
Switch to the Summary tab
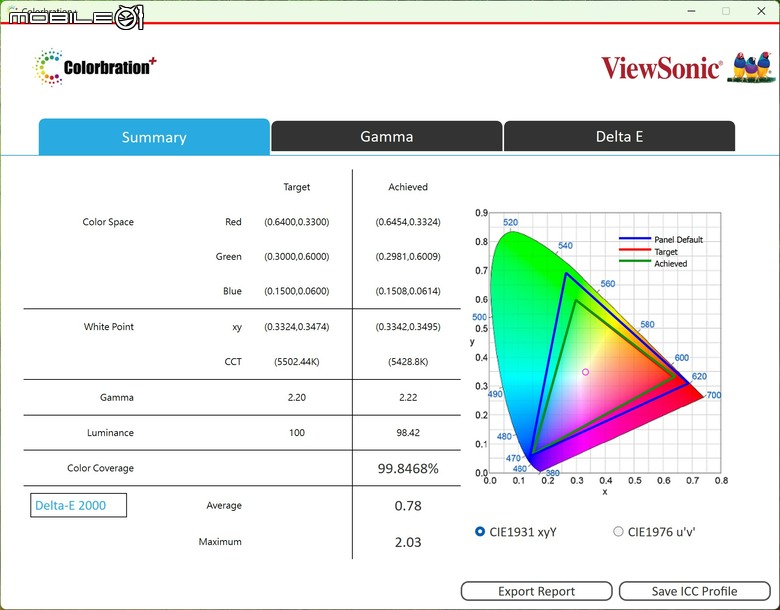pos(154,136)
